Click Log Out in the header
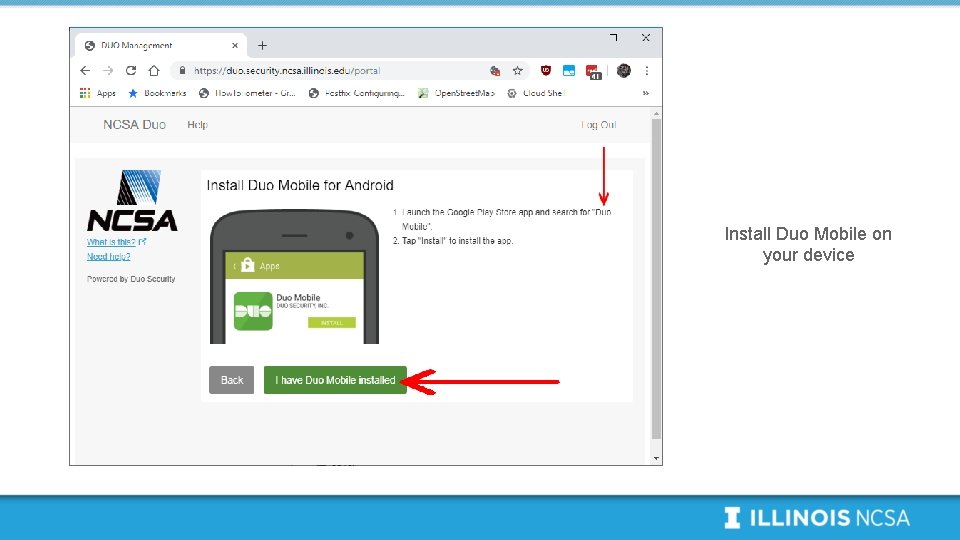The image size is (960, 540). click(x=599, y=125)
